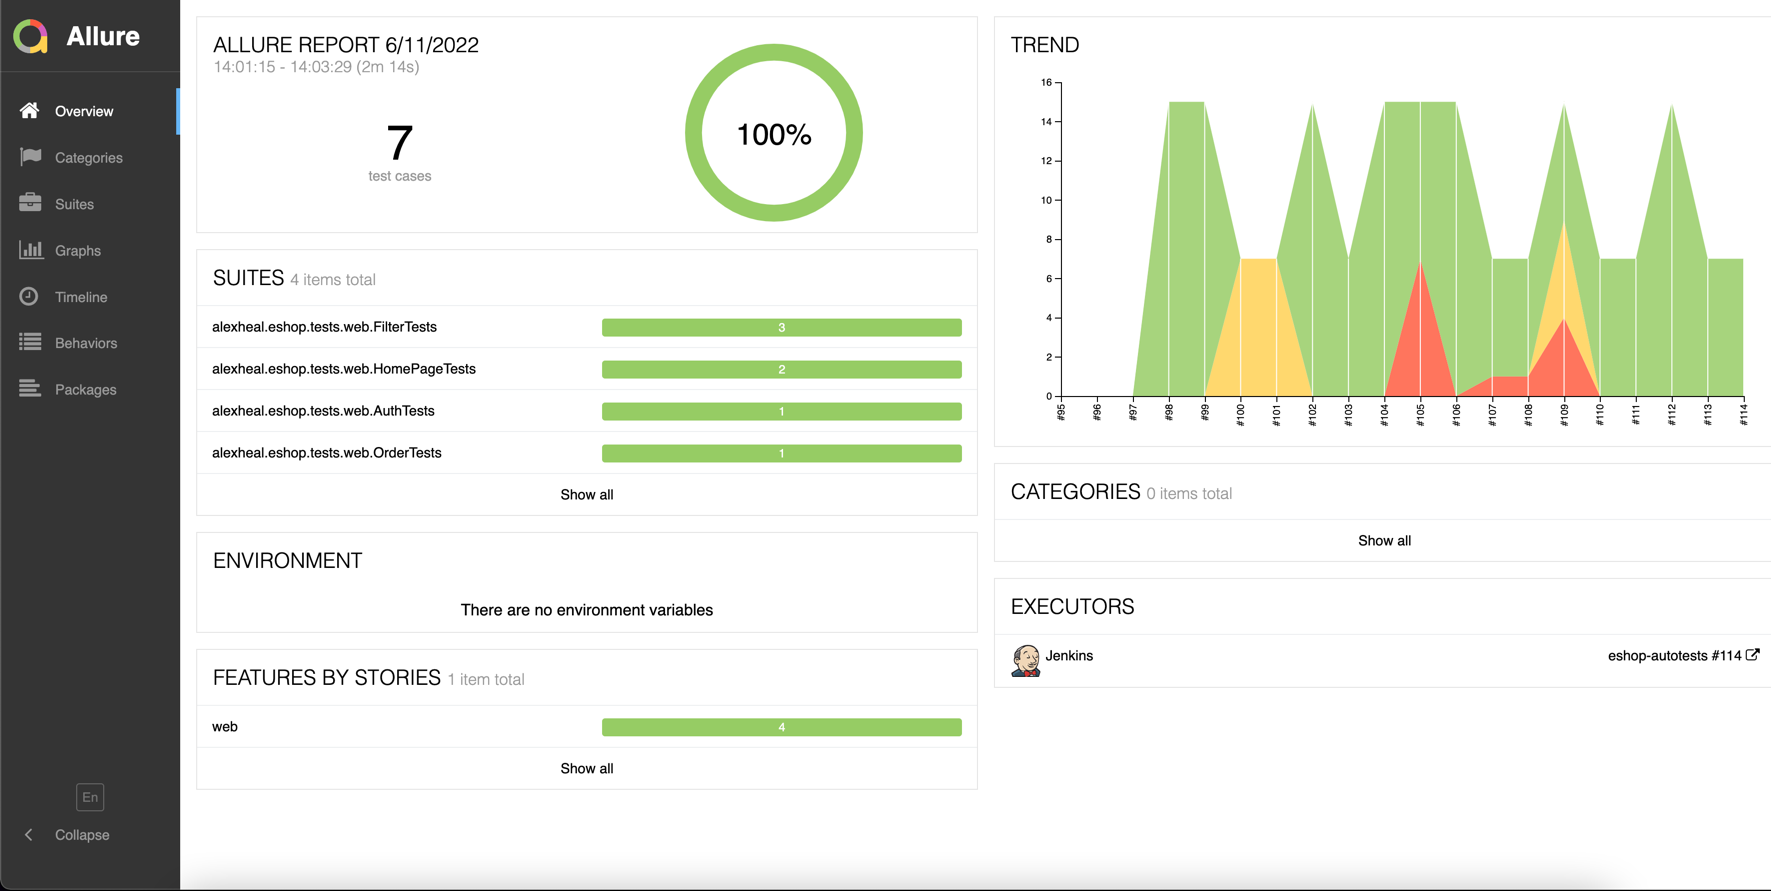The image size is (1771, 891).
Task: Open the FEATURES BY STORIES widget title
Action: (327, 678)
